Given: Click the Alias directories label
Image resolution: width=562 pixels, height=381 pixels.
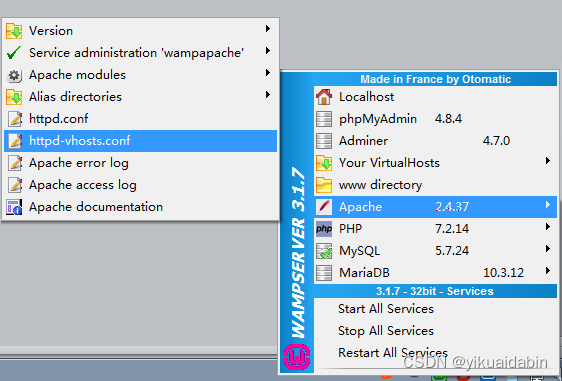Looking at the screenshot, I should pos(75,97).
